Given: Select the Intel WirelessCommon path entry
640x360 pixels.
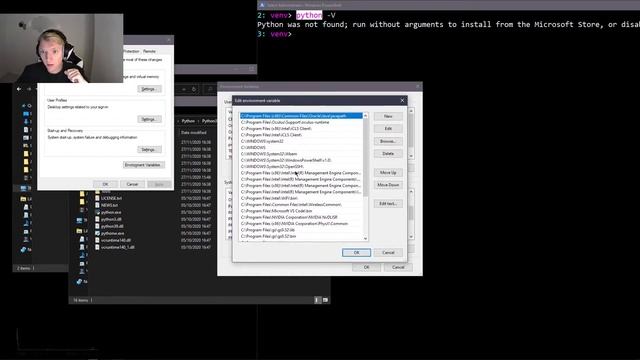Looking at the screenshot, I should [301, 204].
